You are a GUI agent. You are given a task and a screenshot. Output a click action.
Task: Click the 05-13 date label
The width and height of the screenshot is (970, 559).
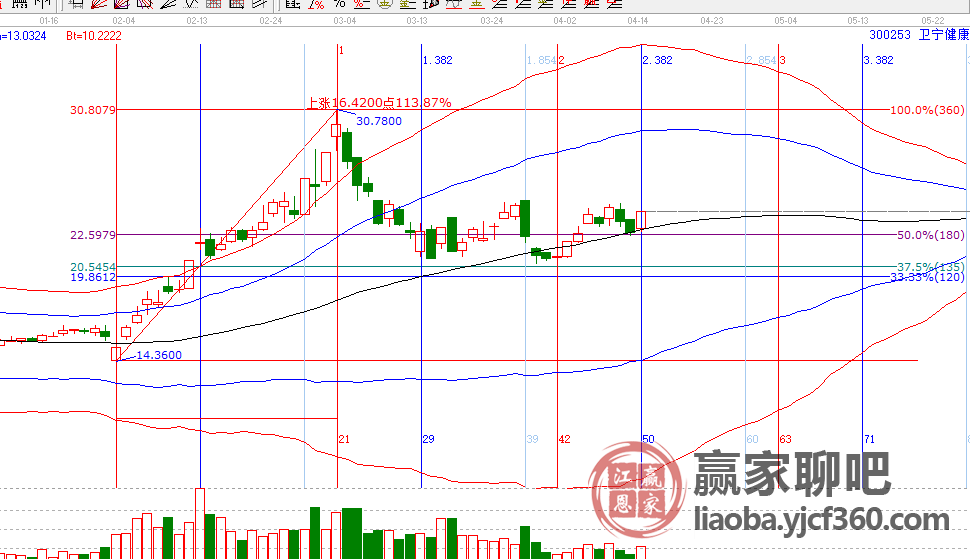(x=858, y=20)
